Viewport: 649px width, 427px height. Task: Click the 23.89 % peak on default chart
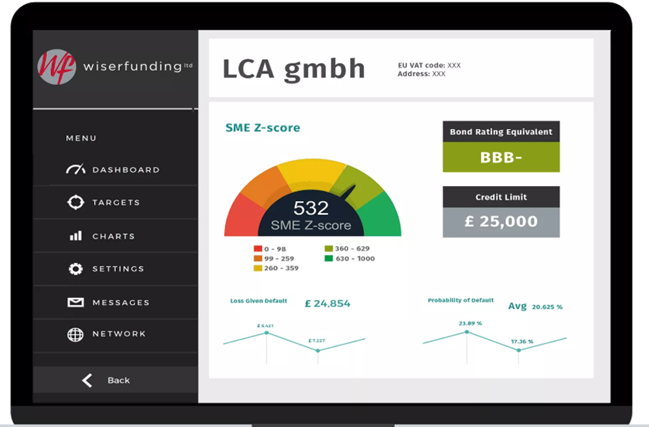tap(467, 332)
